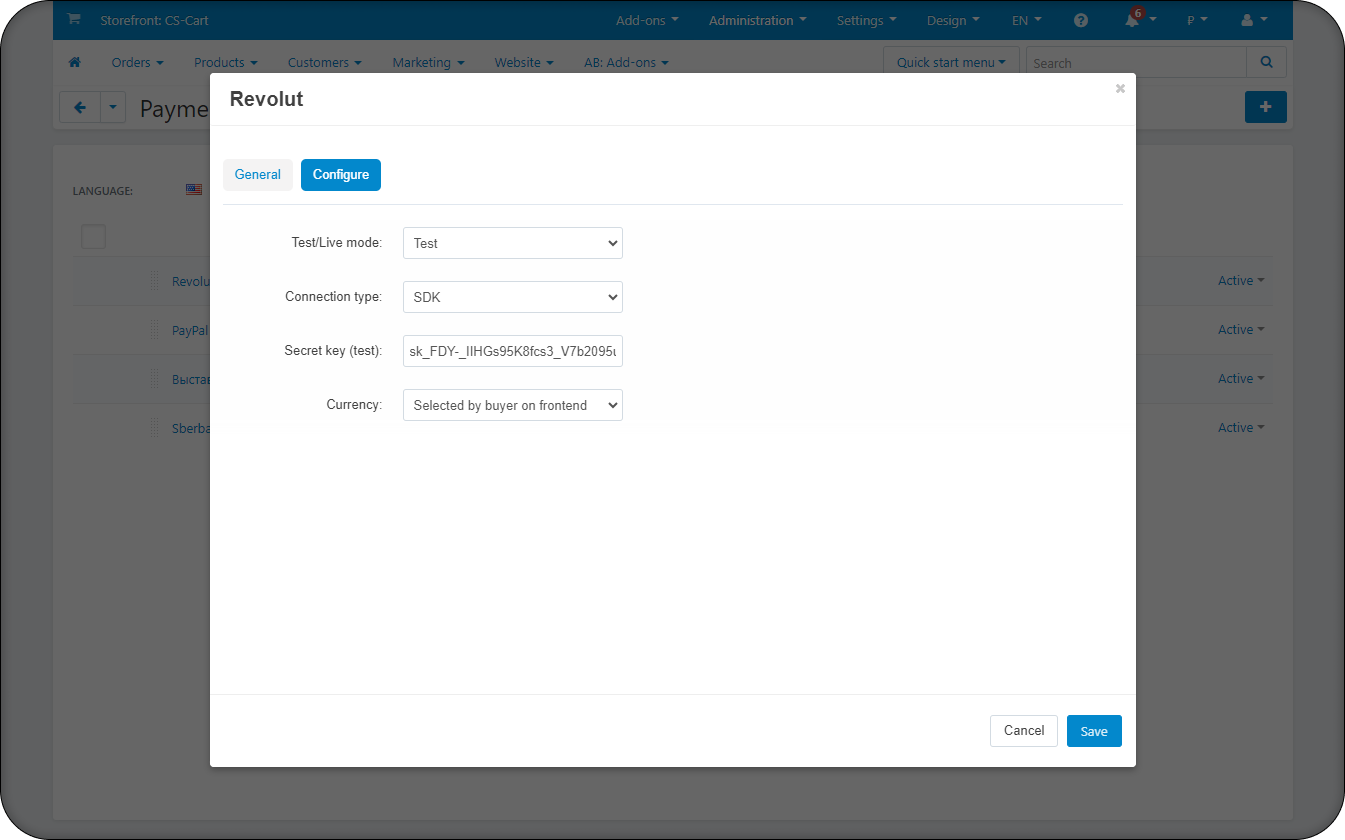Open Active status dropdown for PayPal row

1241,330
